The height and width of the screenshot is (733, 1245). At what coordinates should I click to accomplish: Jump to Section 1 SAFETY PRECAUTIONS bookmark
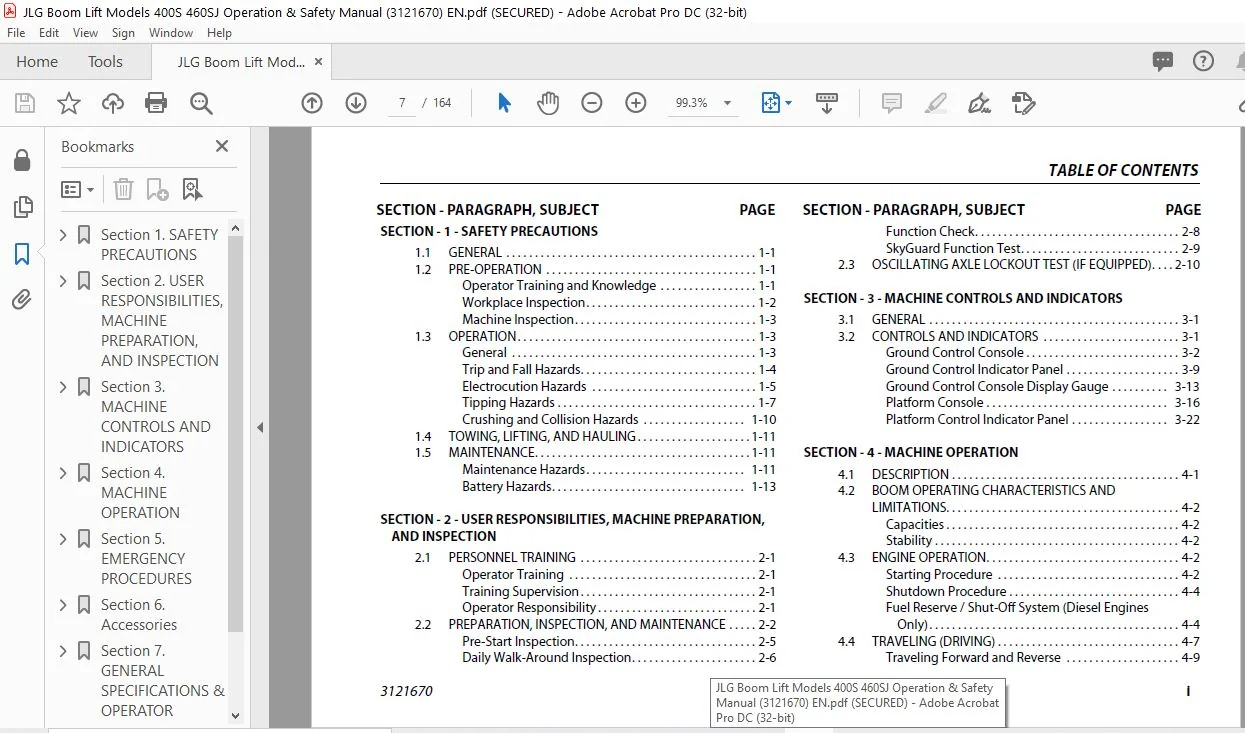tap(159, 244)
